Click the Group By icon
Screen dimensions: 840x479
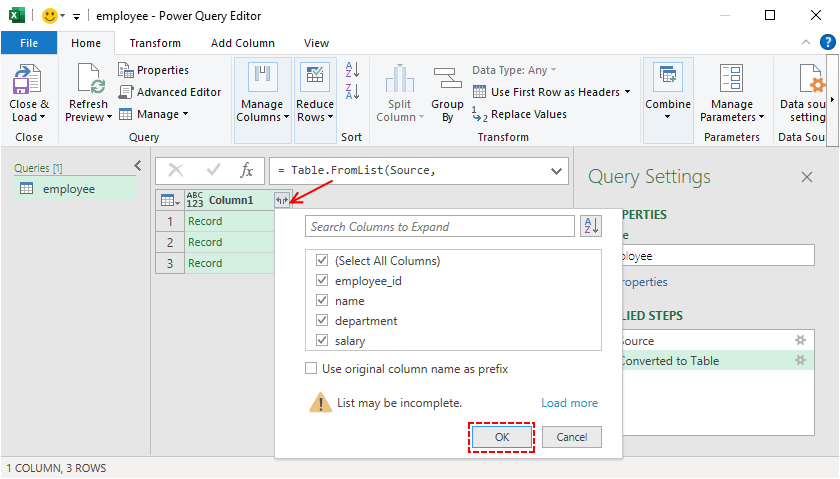tap(447, 80)
